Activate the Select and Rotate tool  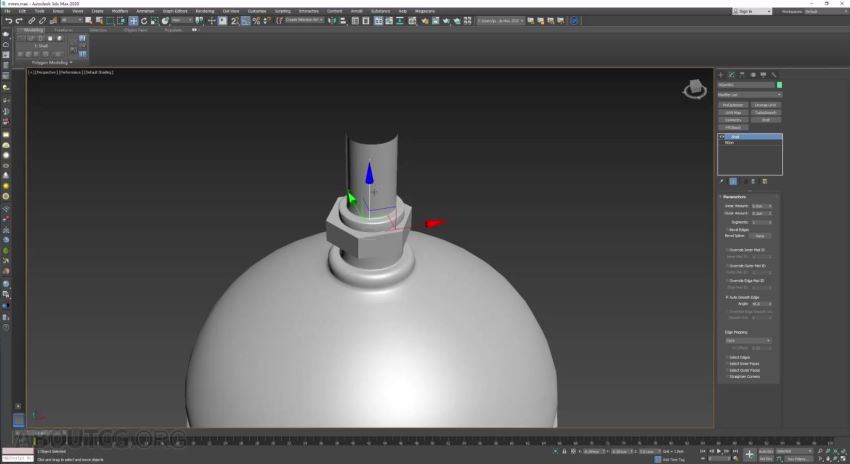coord(144,21)
